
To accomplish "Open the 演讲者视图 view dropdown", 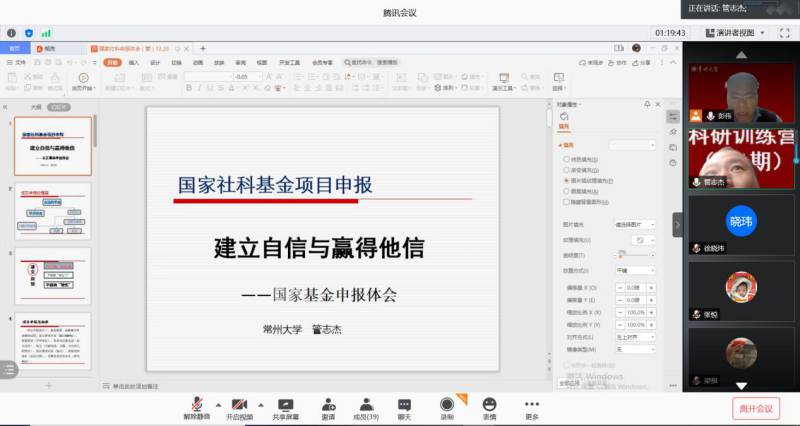I will 750,32.
